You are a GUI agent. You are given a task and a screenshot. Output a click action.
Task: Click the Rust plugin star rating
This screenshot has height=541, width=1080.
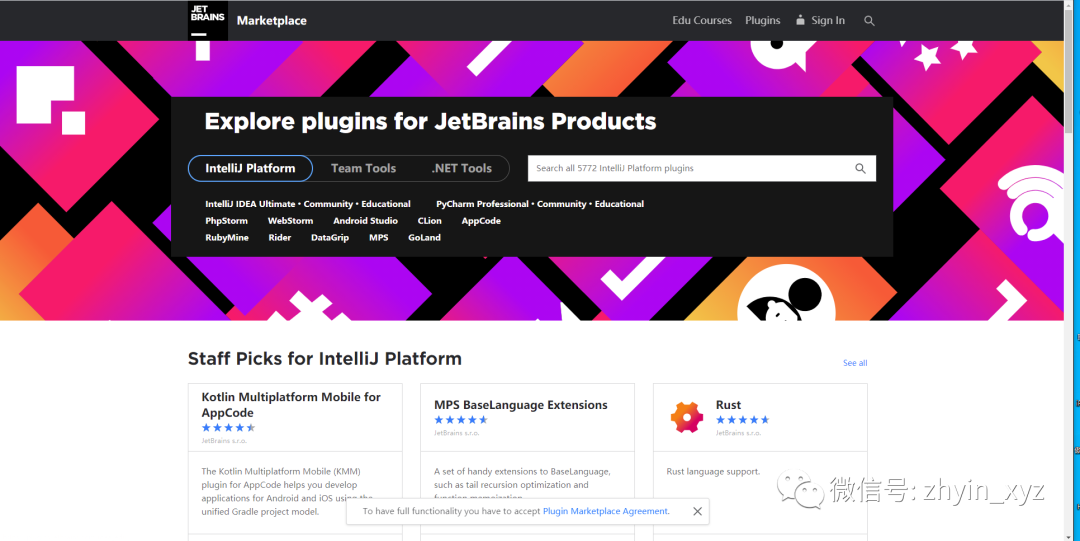tap(742, 420)
